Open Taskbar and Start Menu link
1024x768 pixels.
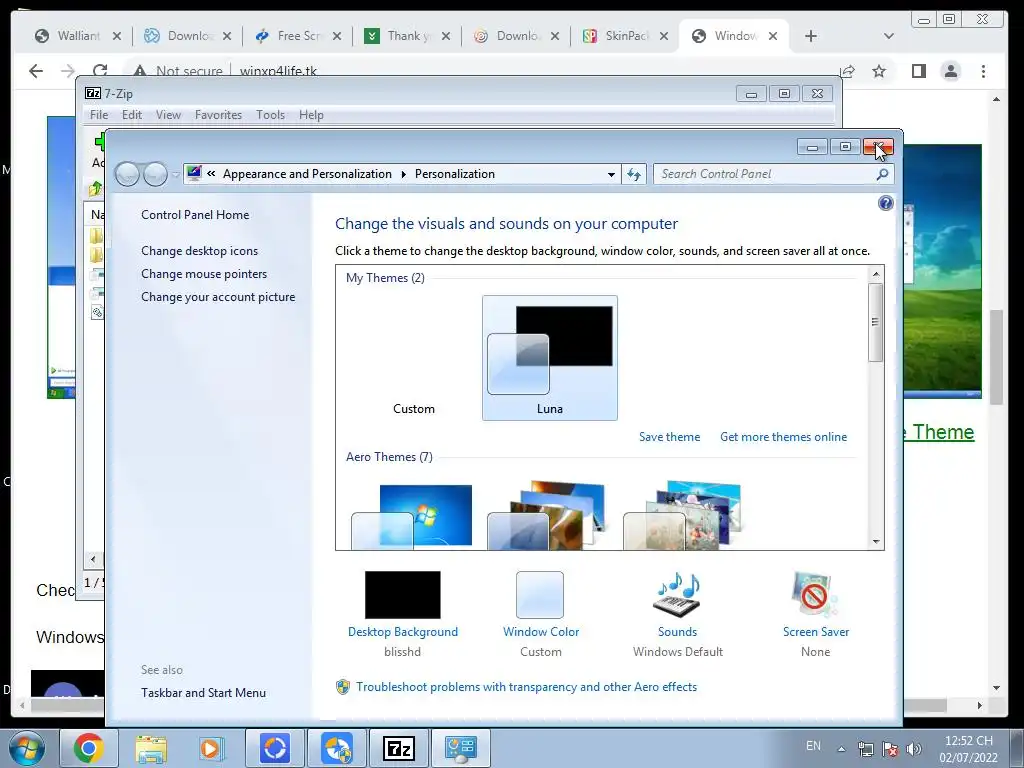203,693
